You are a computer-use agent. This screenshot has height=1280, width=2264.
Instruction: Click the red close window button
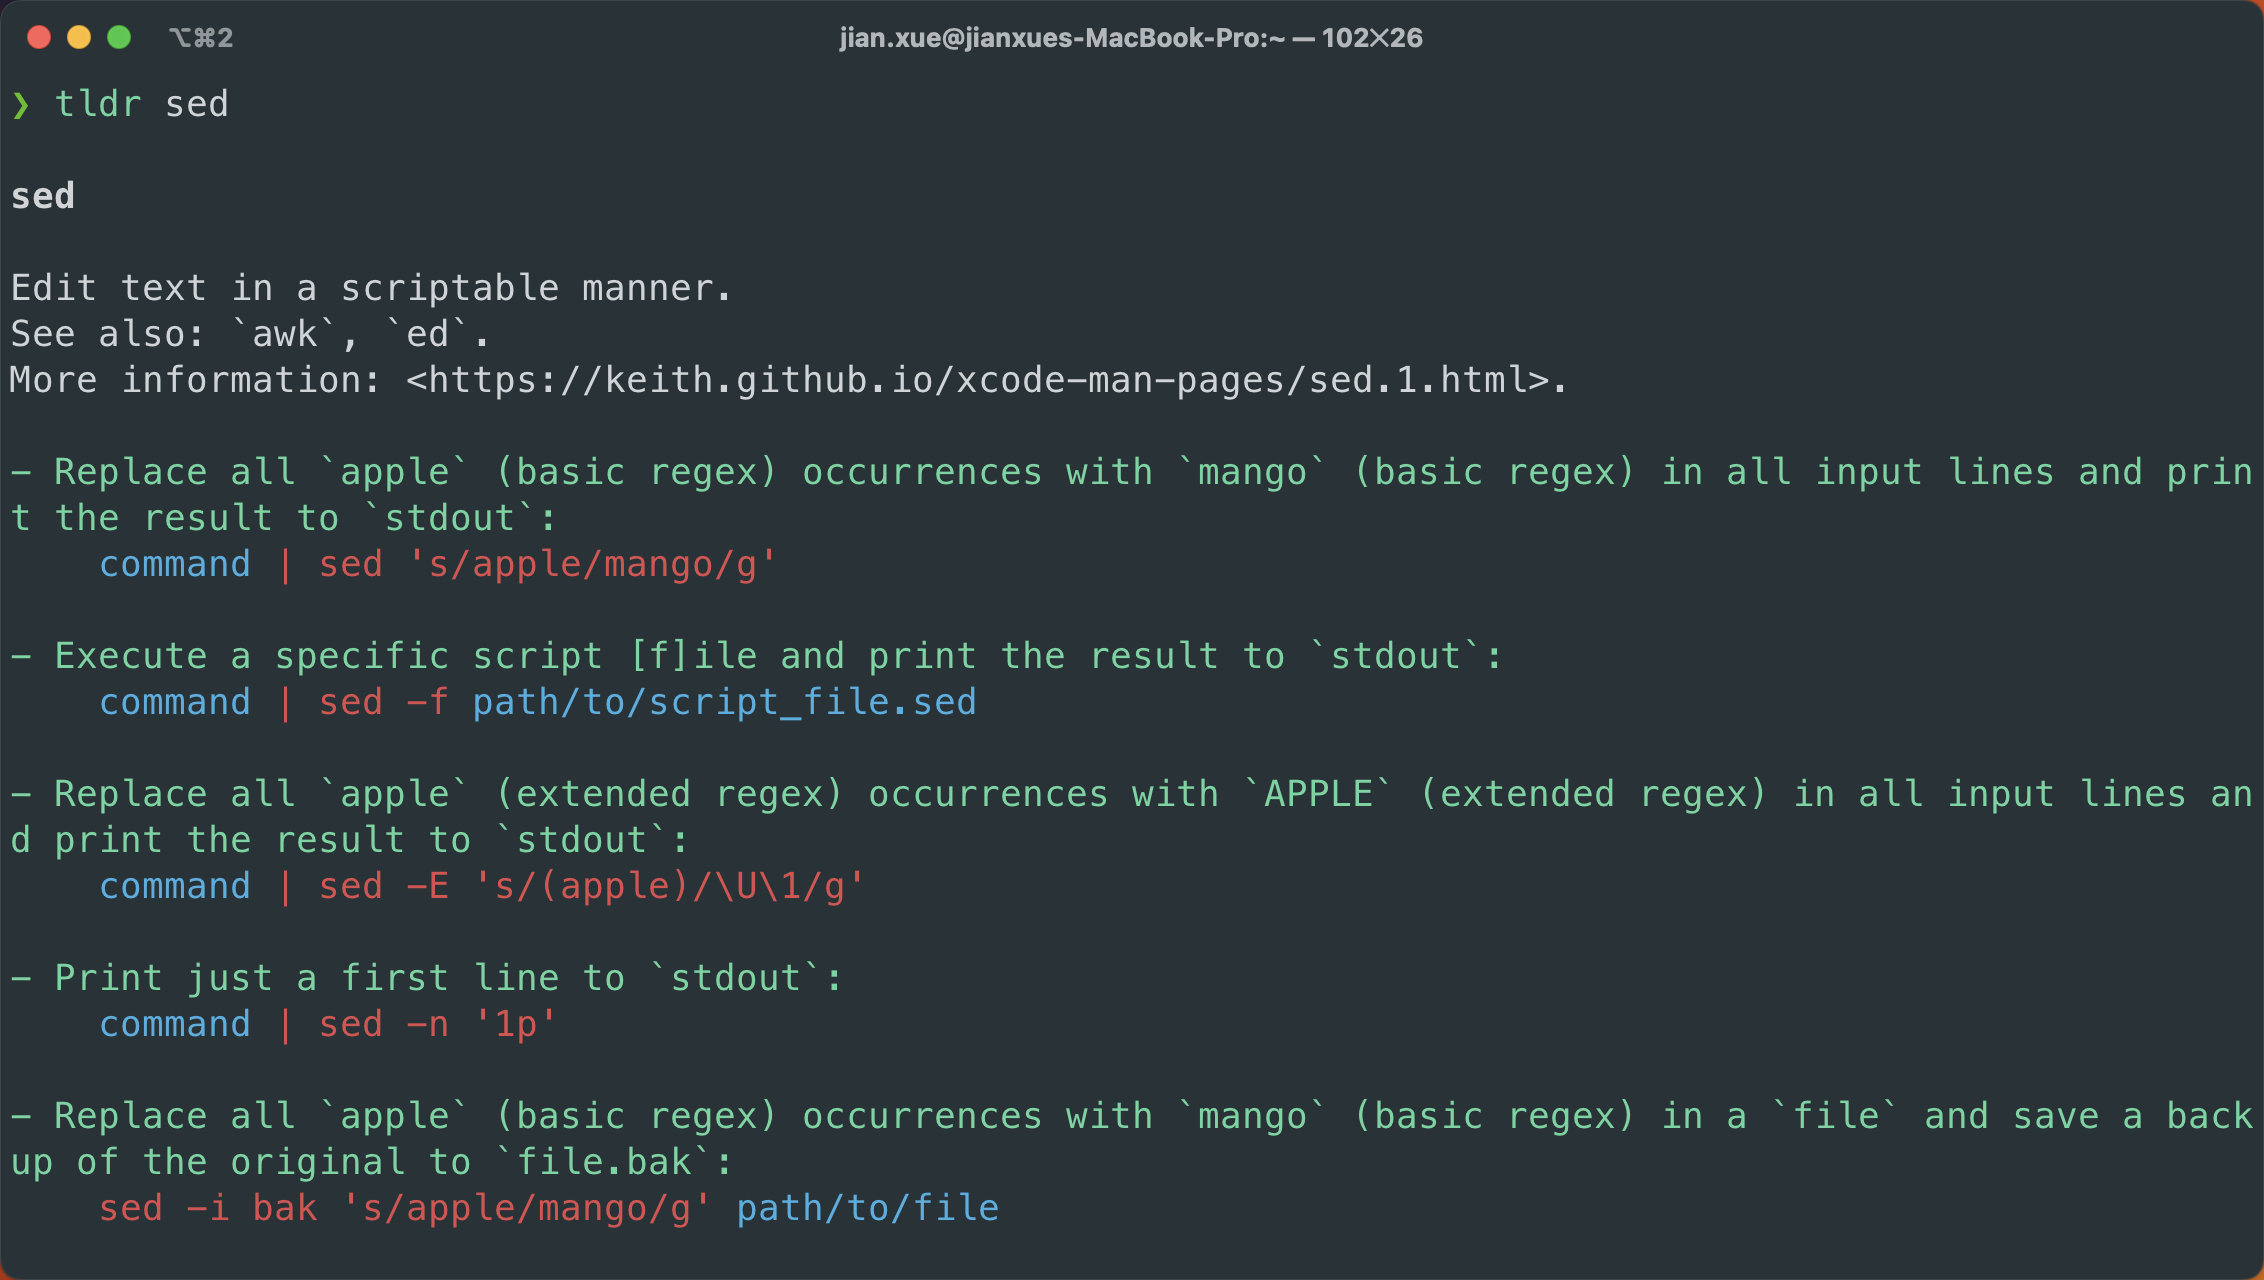[x=39, y=37]
